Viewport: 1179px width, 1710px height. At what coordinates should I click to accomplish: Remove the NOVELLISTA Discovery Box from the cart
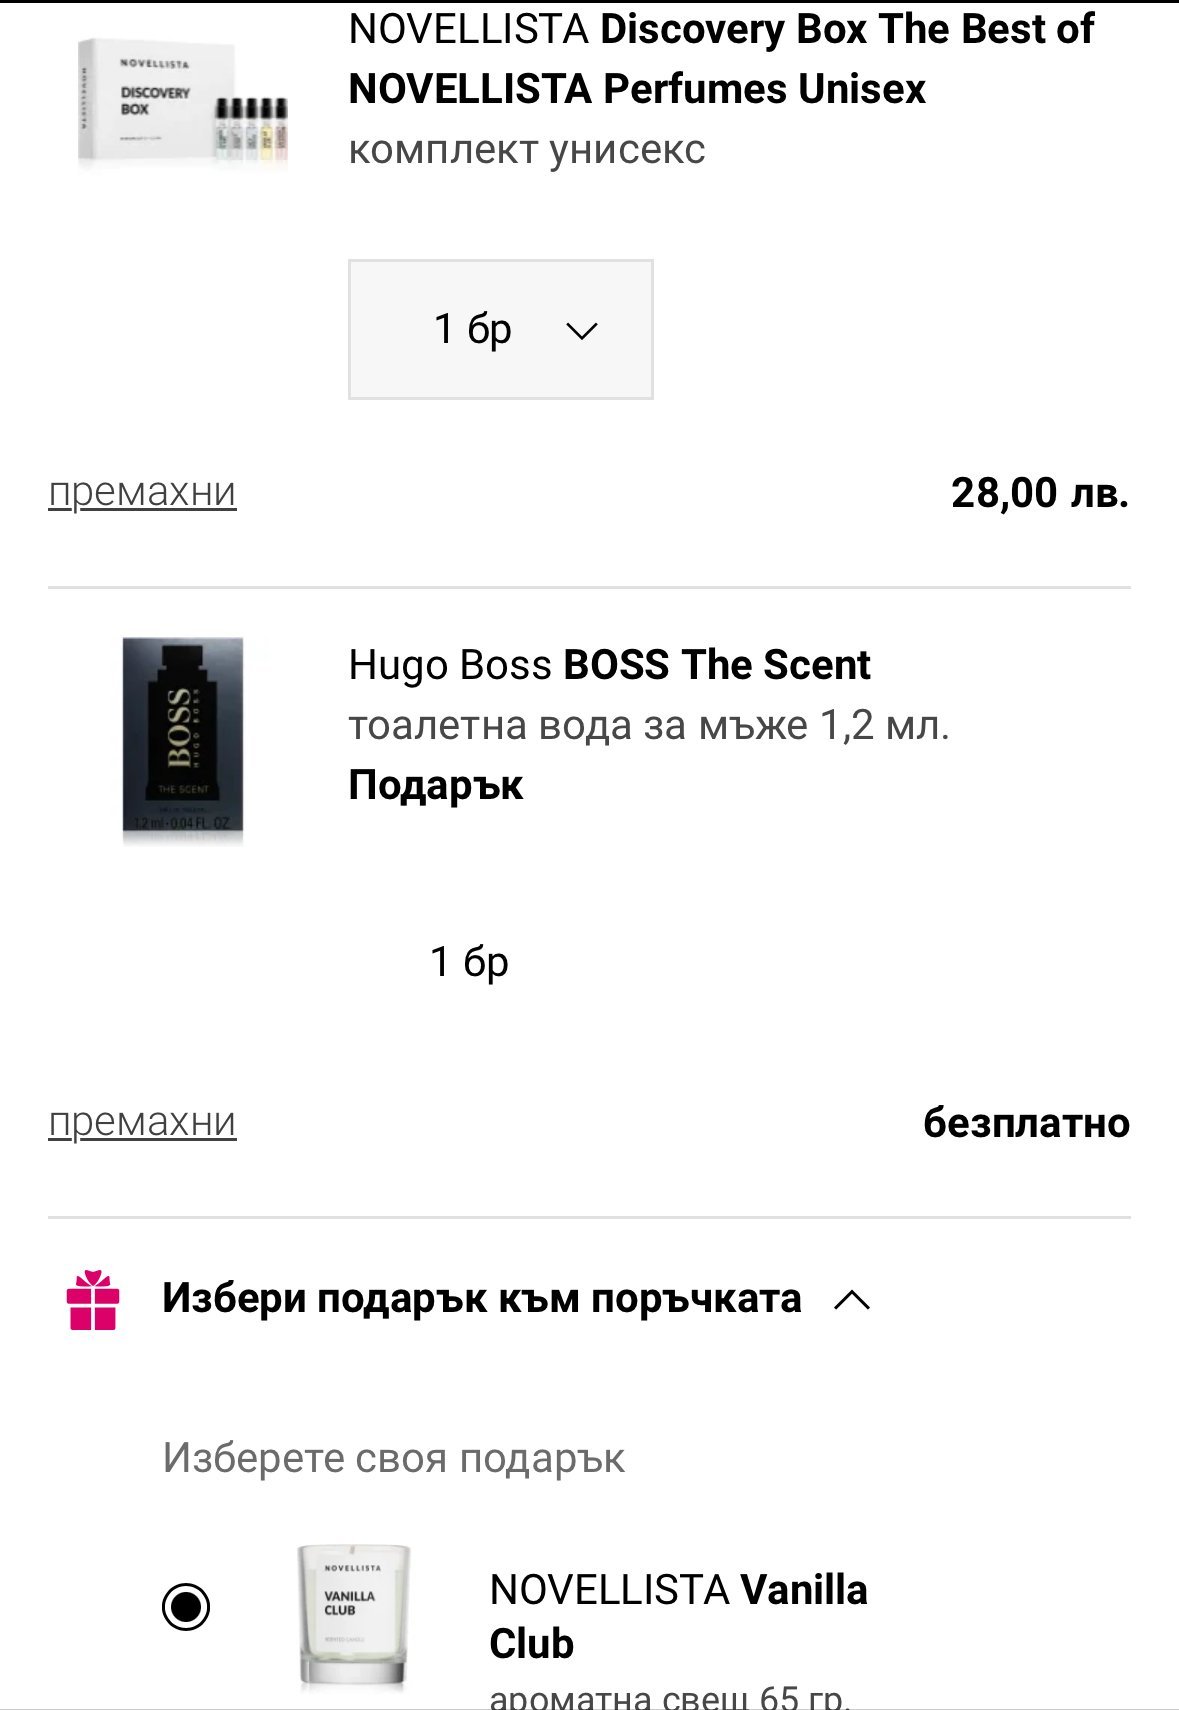[142, 492]
